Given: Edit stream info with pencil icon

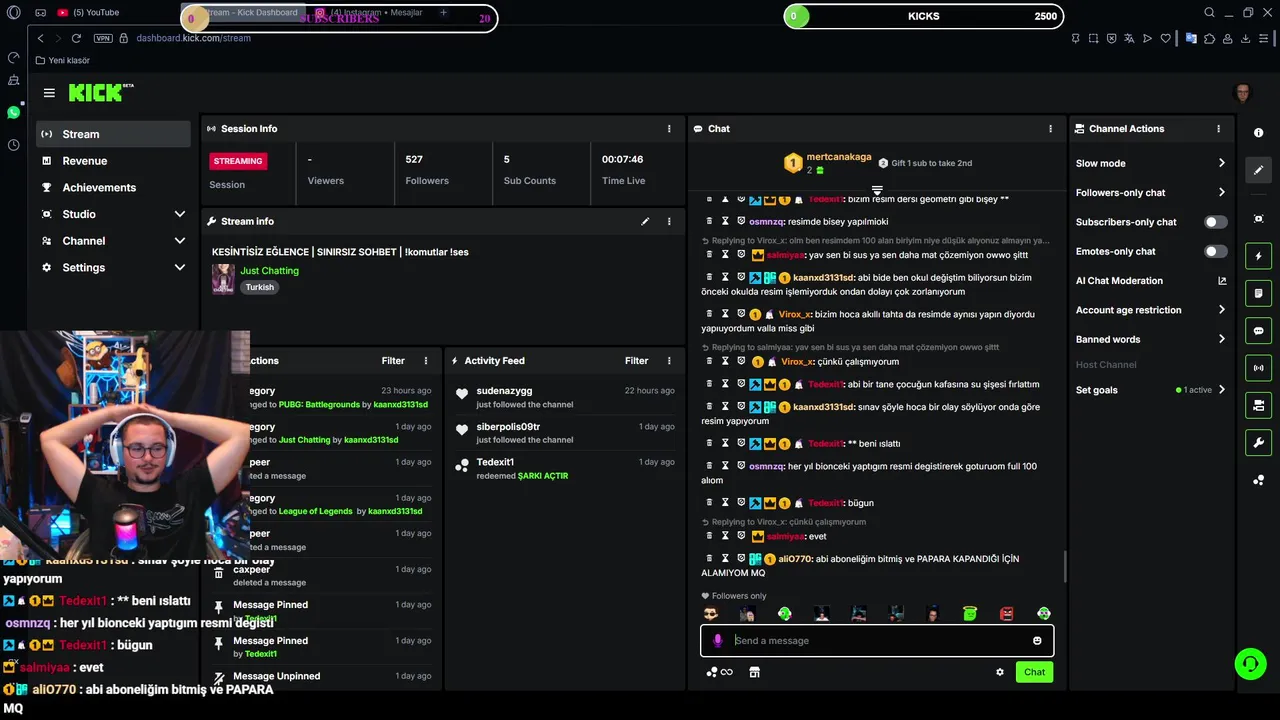Looking at the screenshot, I should click(645, 221).
